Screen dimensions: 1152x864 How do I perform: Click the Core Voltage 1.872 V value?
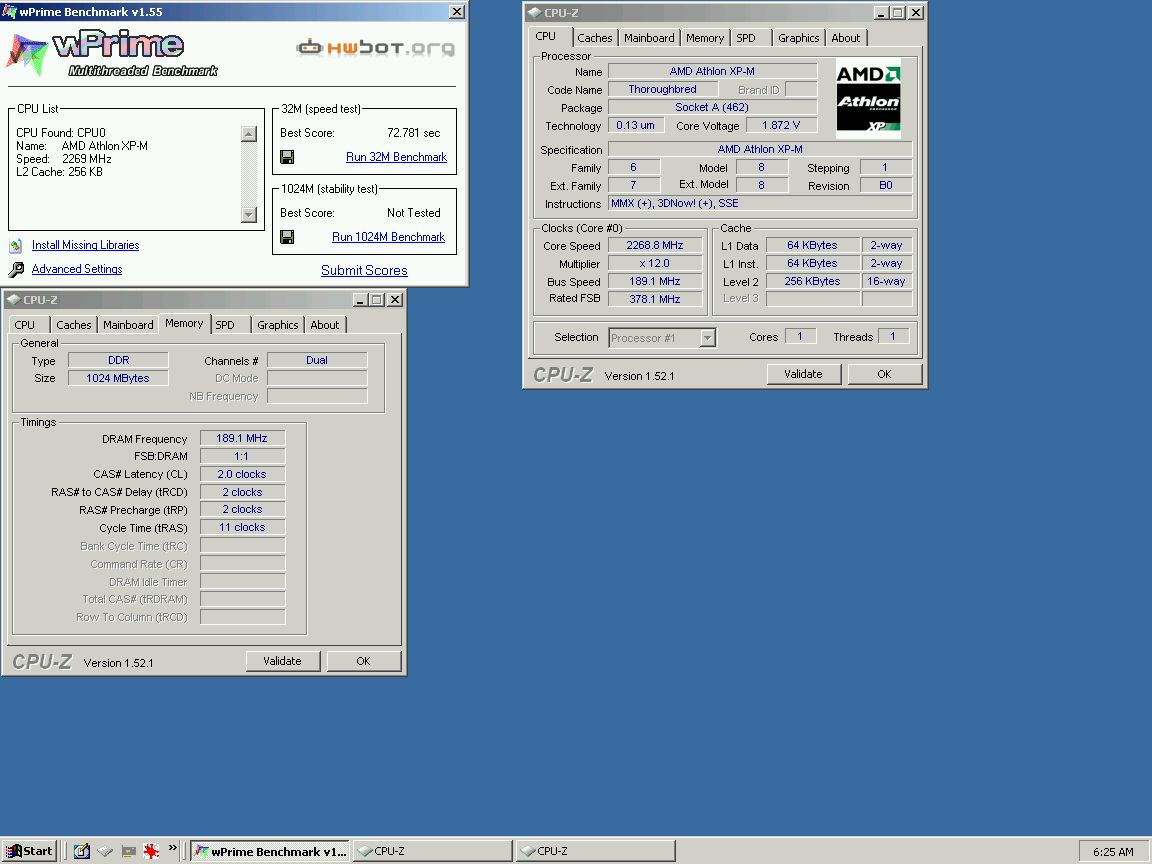tap(781, 126)
